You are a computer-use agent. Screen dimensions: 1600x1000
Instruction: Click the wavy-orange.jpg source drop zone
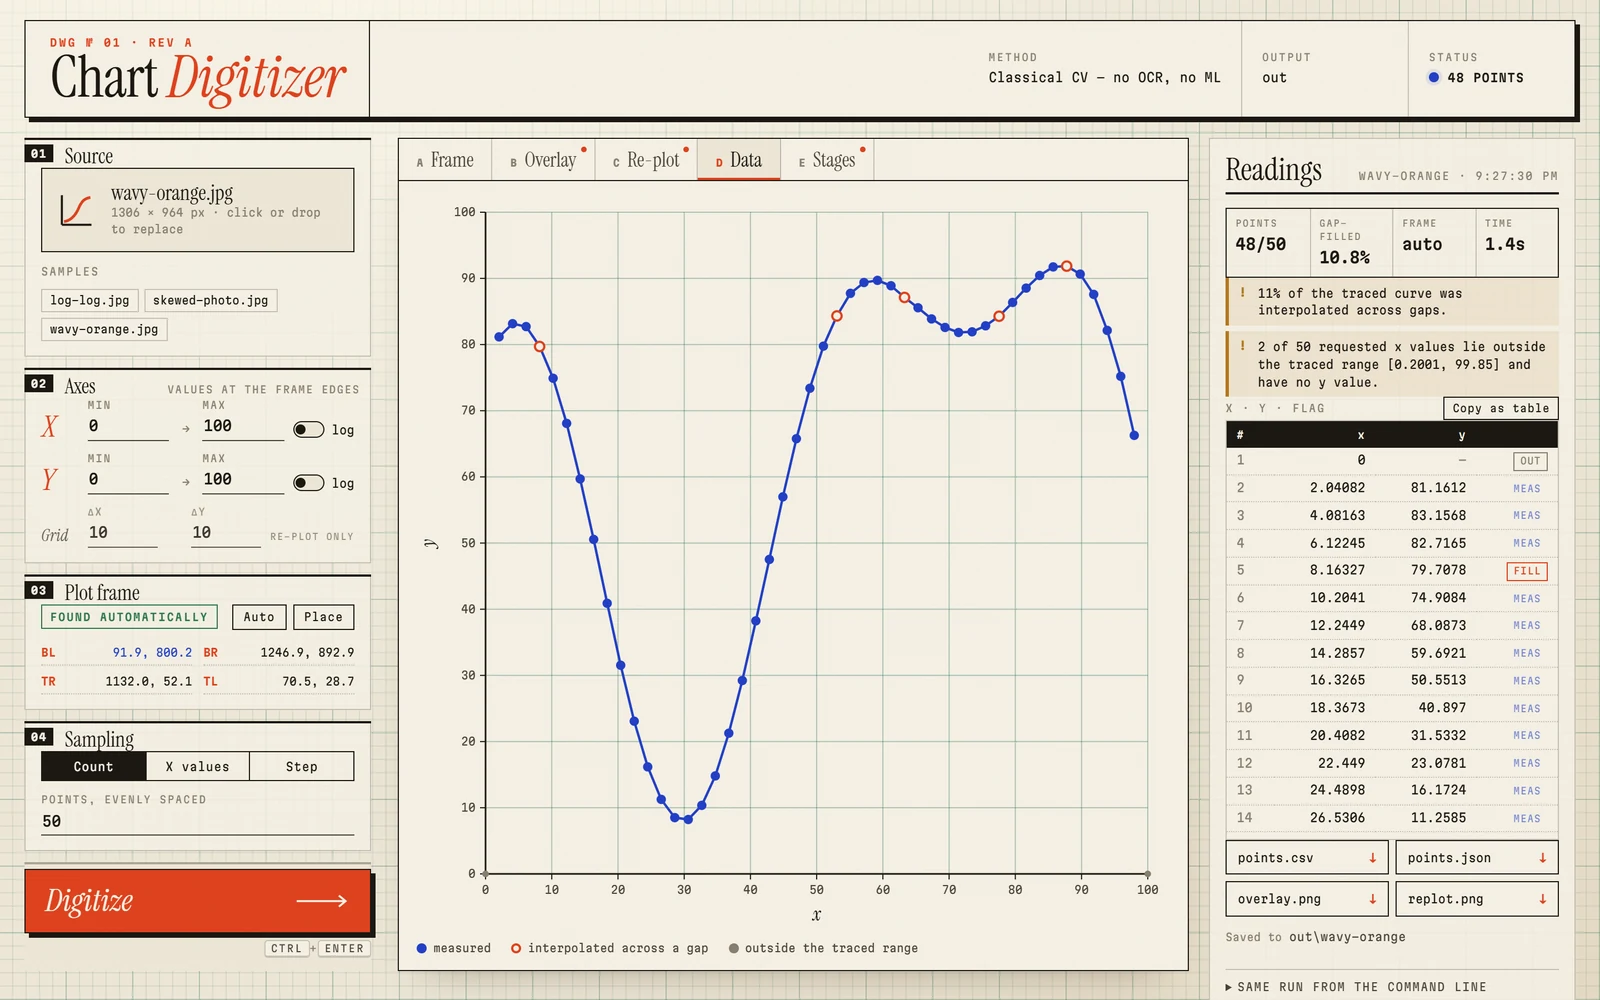click(x=198, y=210)
